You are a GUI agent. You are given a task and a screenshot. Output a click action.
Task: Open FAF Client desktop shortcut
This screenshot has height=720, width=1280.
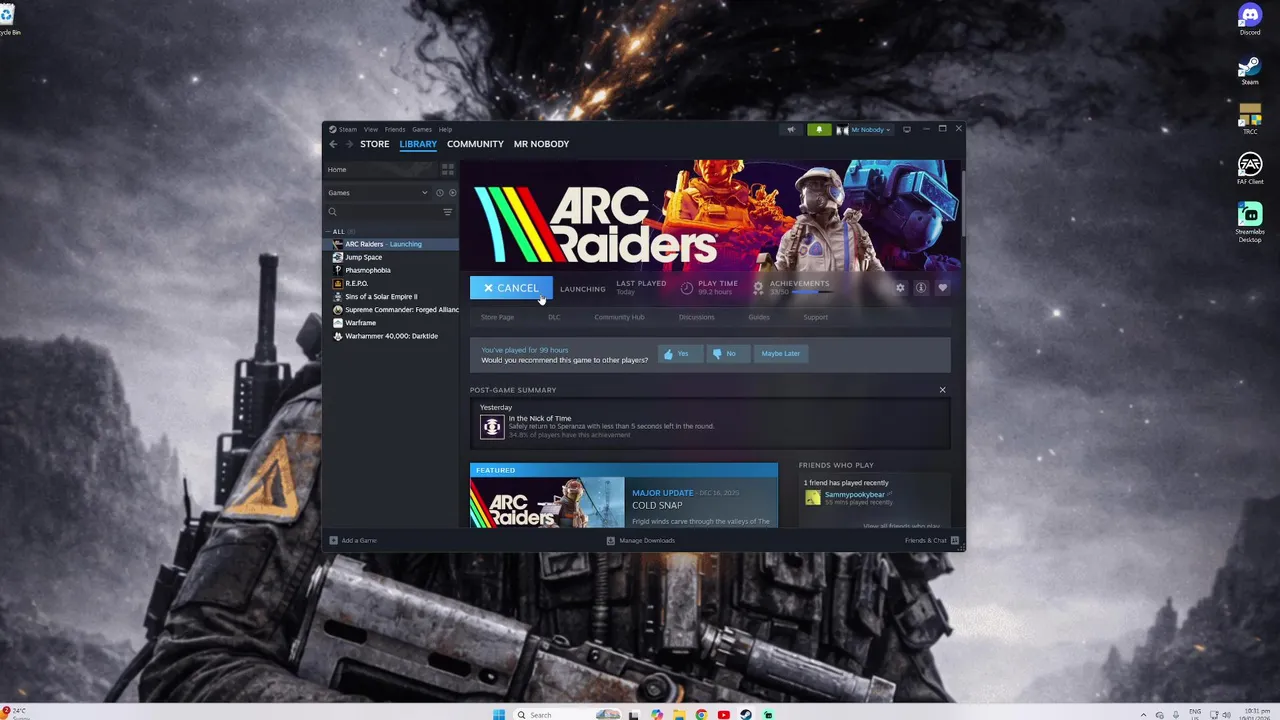tap(1250, 169)
